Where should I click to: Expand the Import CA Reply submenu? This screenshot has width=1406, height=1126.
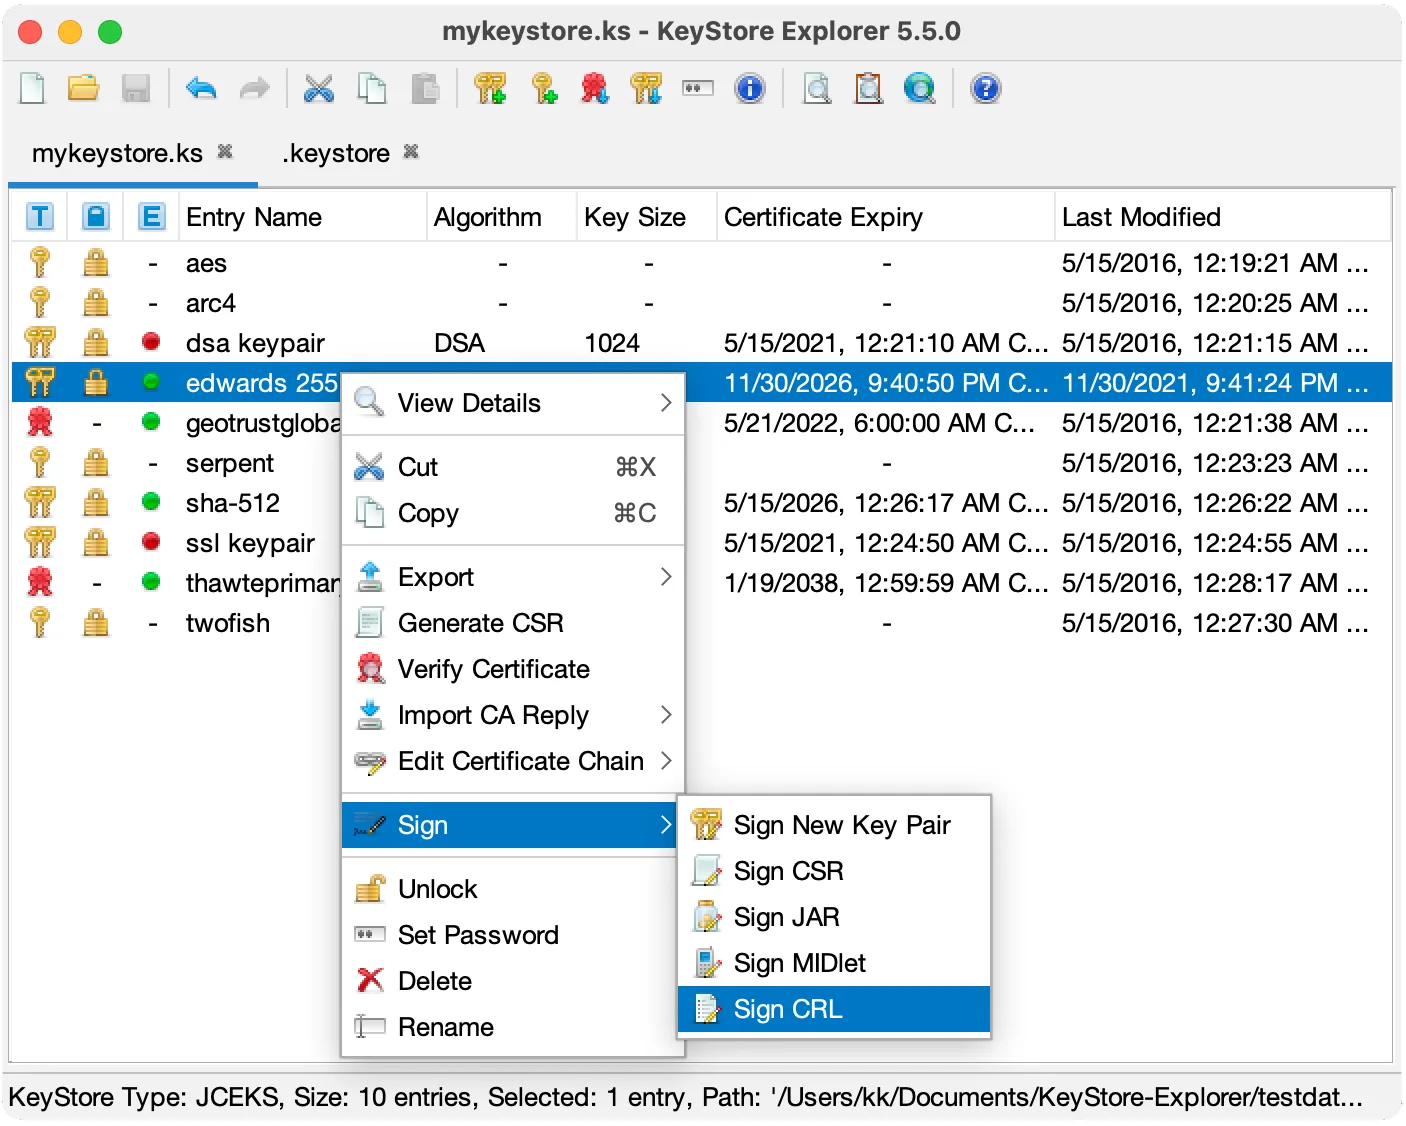coord(513,715)
